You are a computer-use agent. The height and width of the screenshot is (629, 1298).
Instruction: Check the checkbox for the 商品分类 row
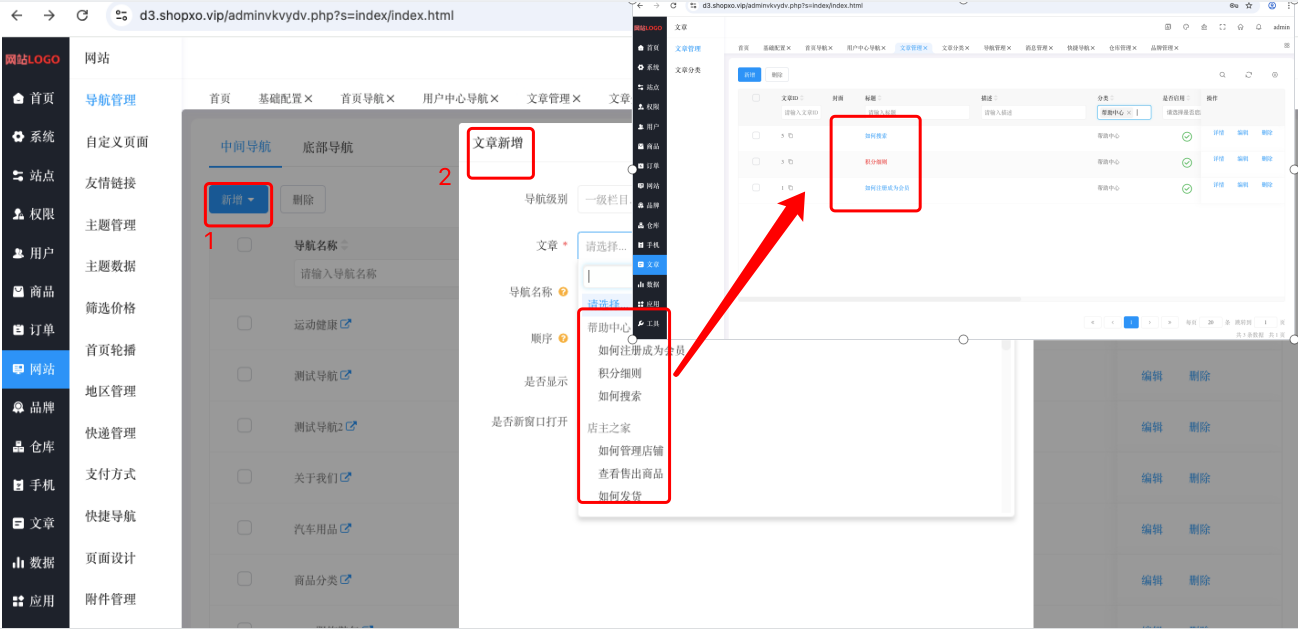coord(244,579)
